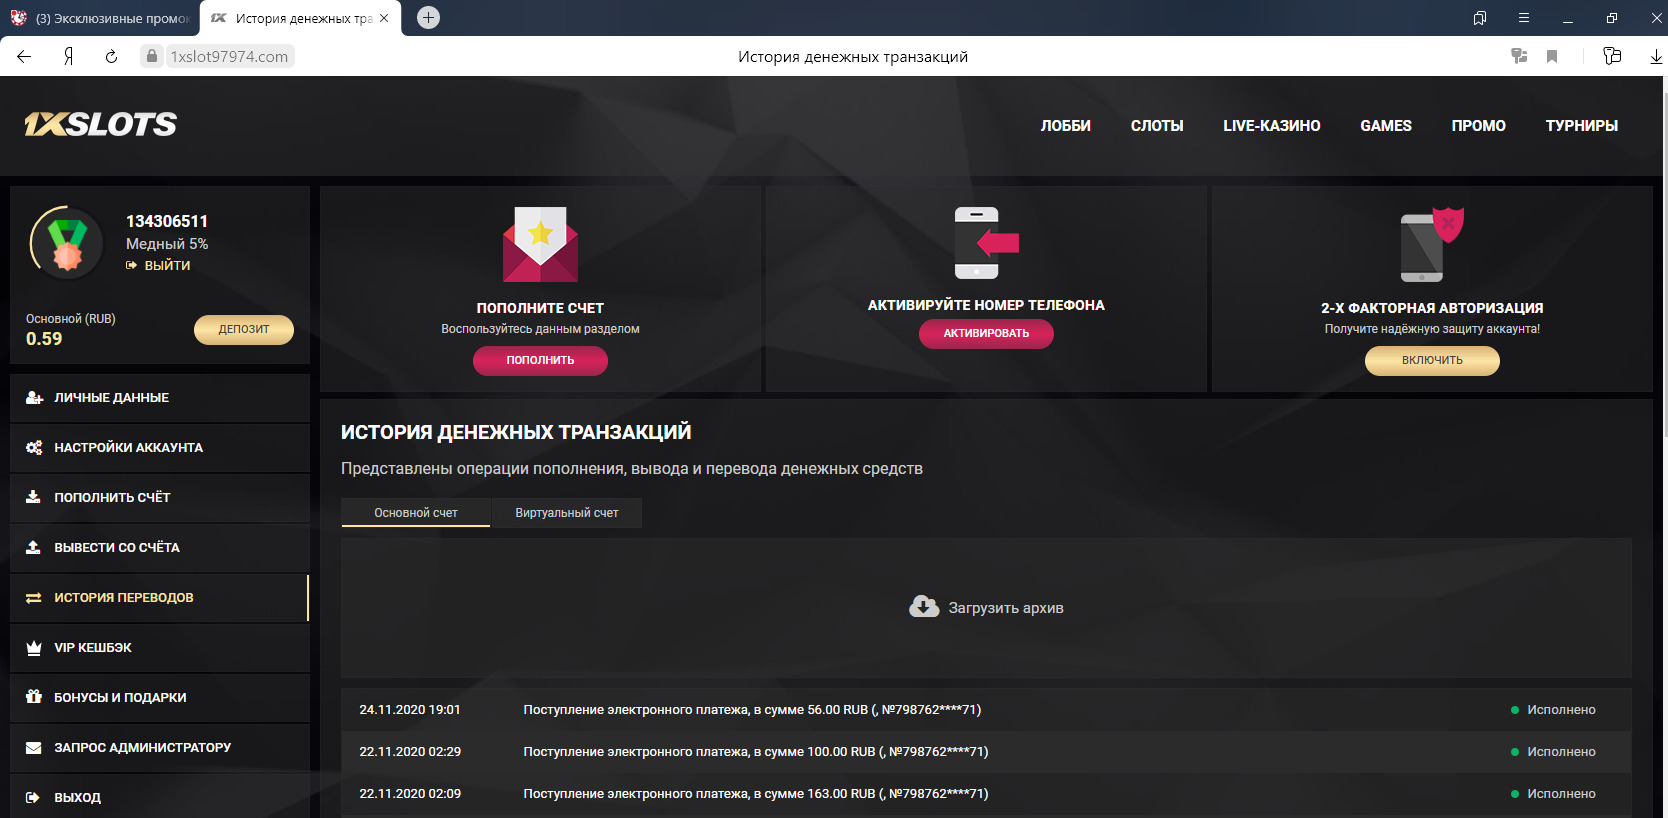Open the browser hamburger menu
The image size is (1668, 818).
click(1524, 18)
